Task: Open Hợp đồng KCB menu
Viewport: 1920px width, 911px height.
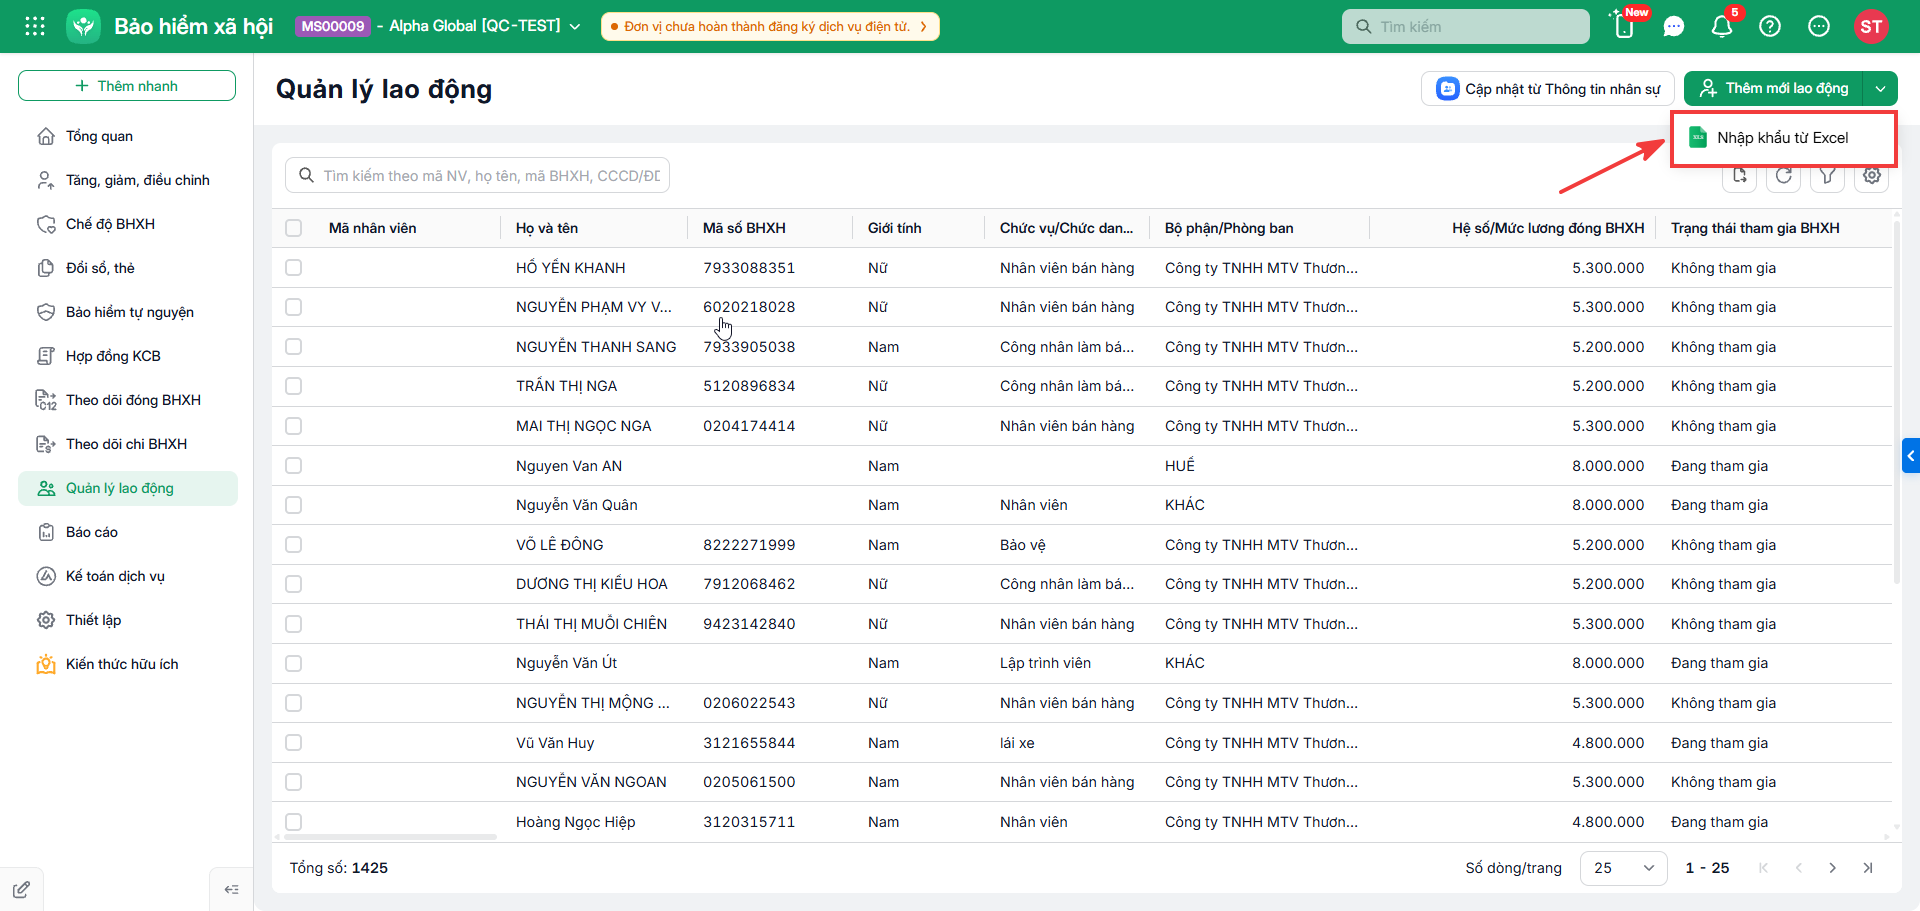Action: click(x=127, y=356)
